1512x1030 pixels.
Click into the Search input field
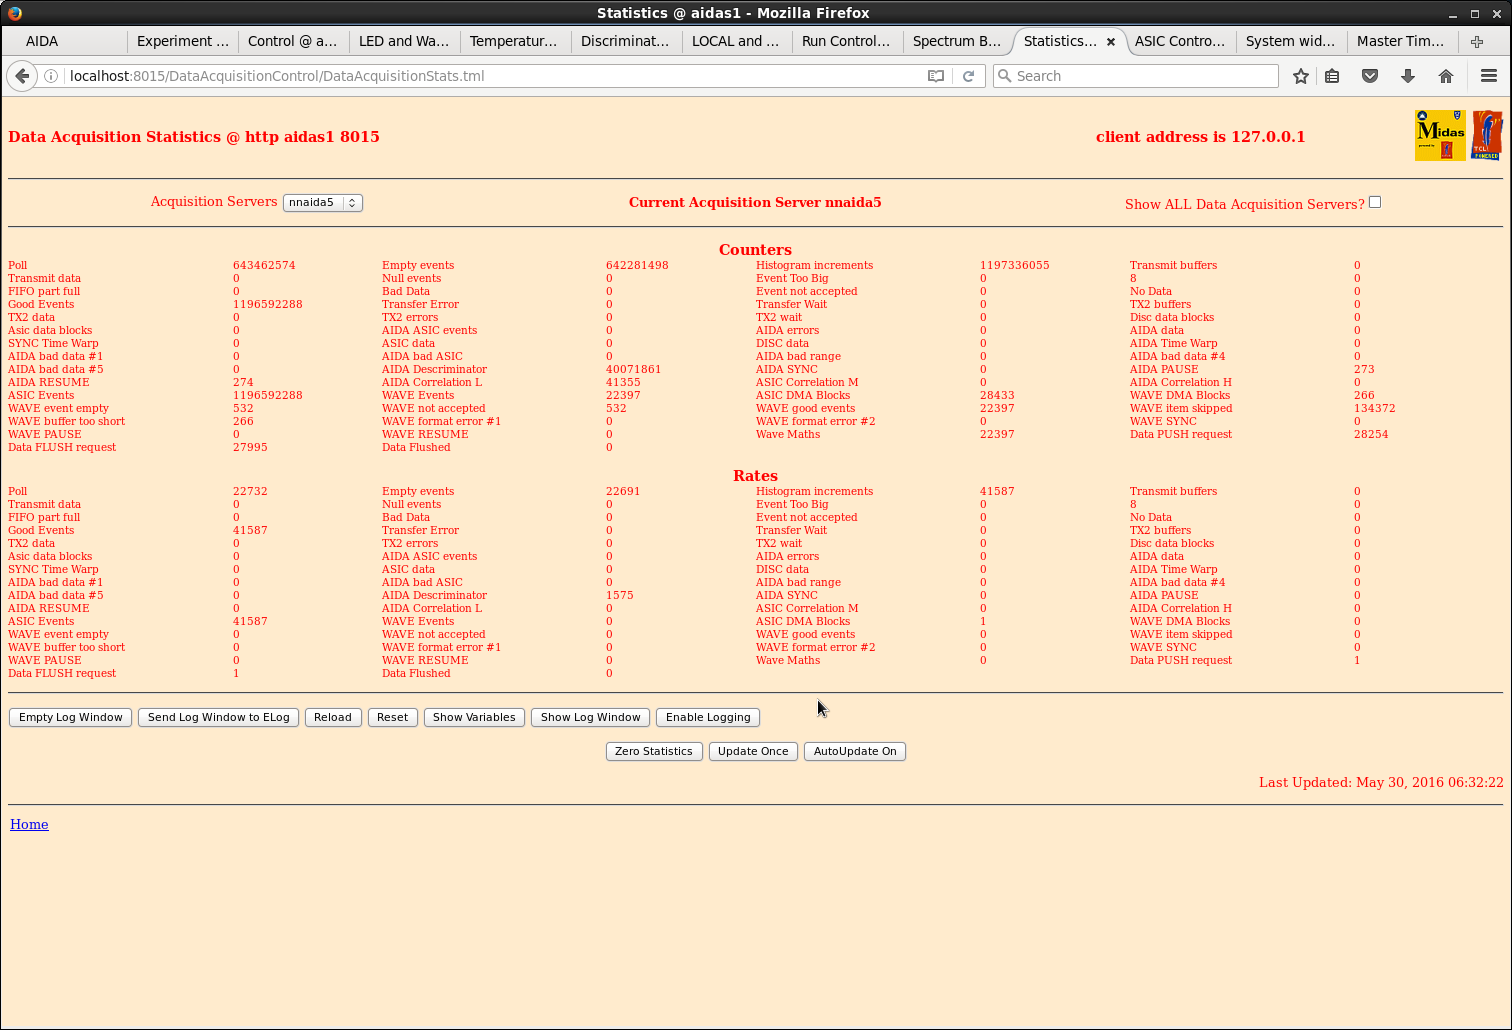[1135, 76]
